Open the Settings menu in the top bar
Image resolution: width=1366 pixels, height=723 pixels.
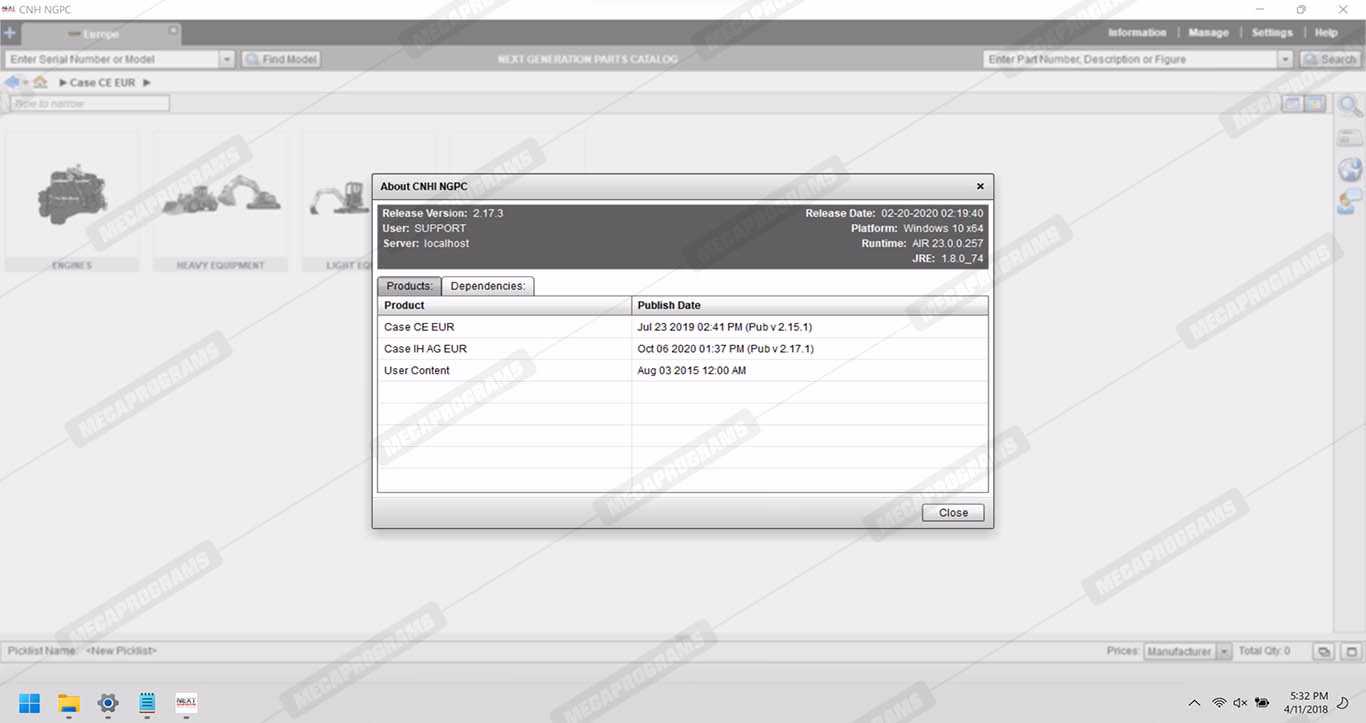(1272, 33)
